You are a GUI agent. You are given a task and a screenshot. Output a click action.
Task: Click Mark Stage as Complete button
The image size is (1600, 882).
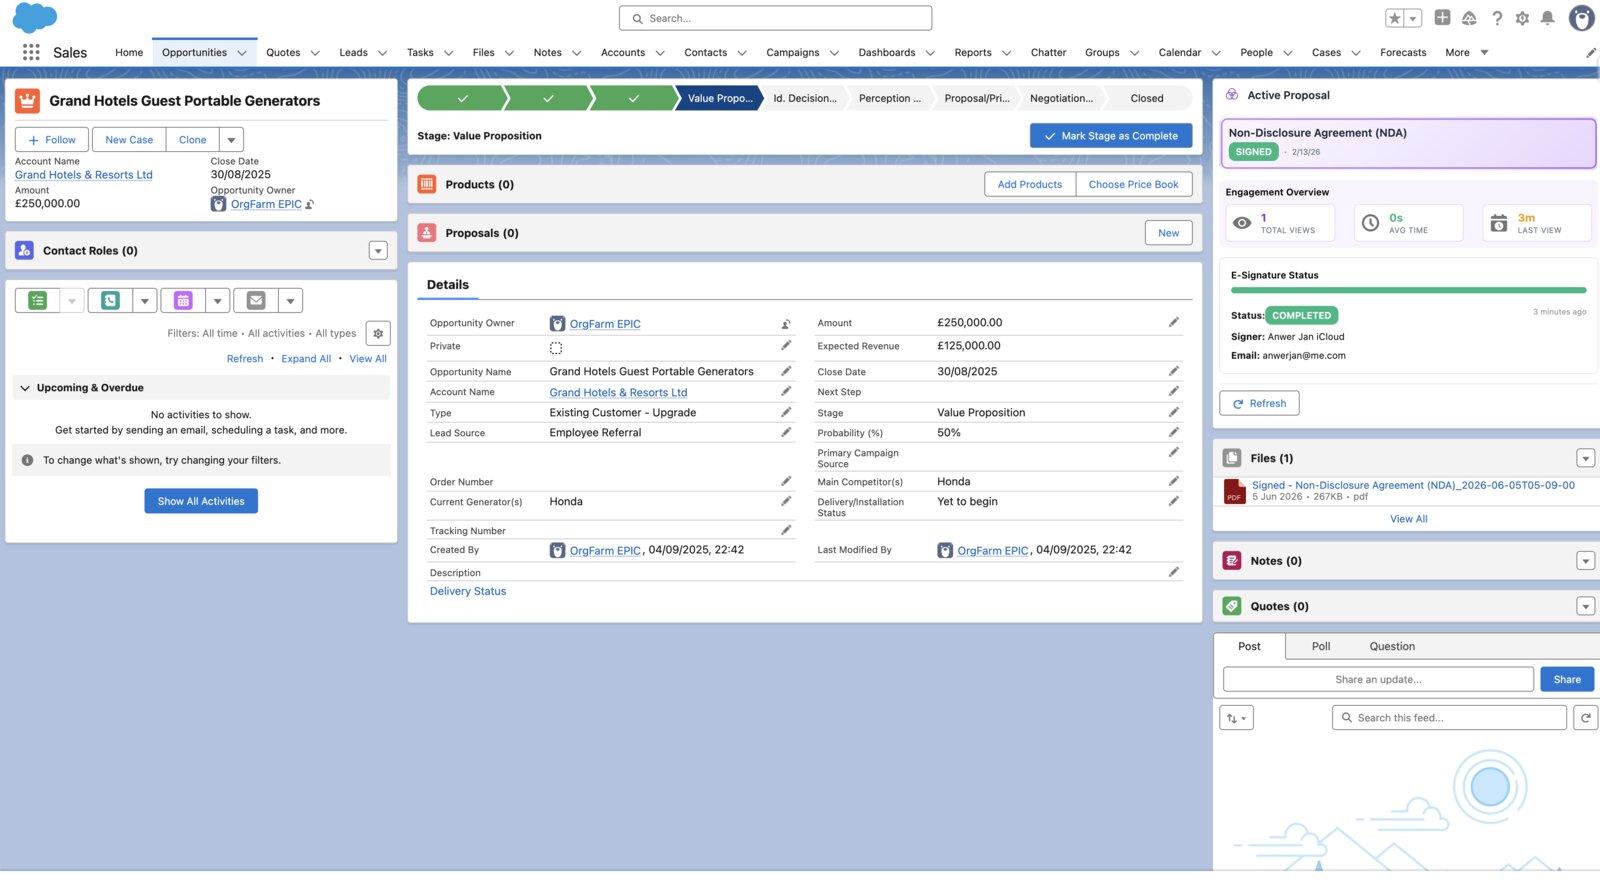[x=1111, y=136]
